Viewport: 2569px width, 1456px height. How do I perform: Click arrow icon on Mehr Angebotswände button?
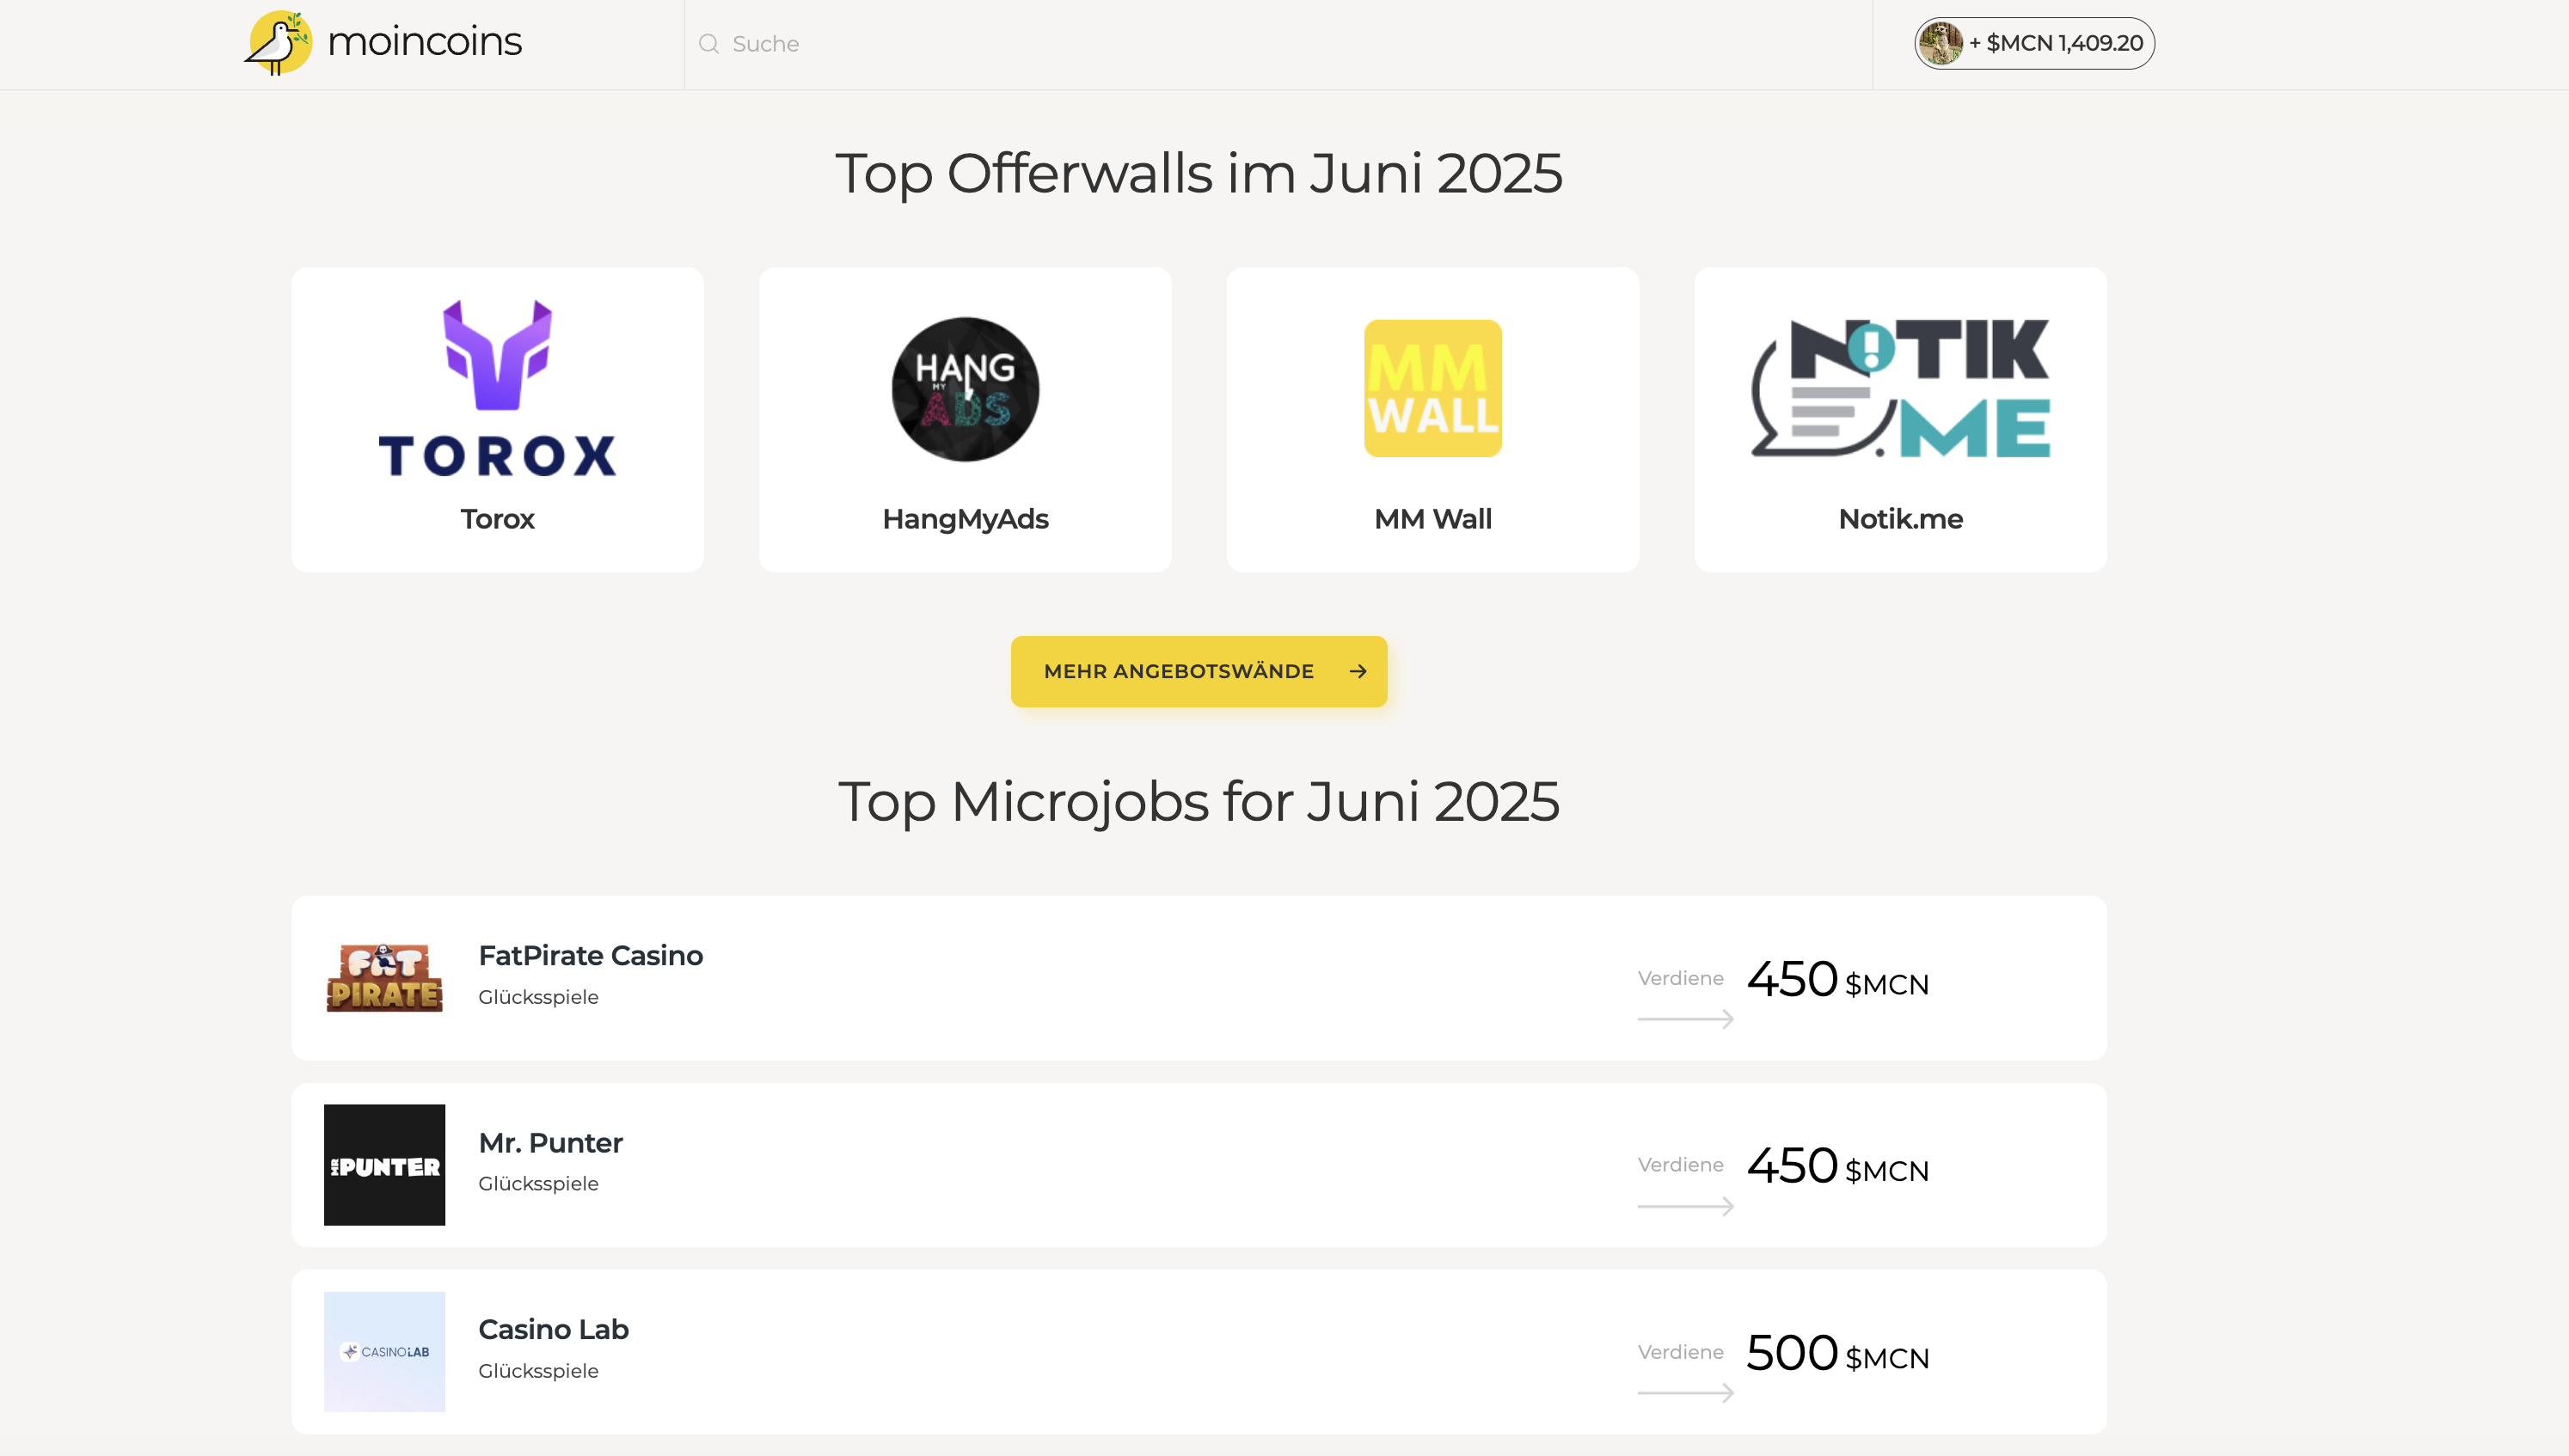coord(1357,671)
